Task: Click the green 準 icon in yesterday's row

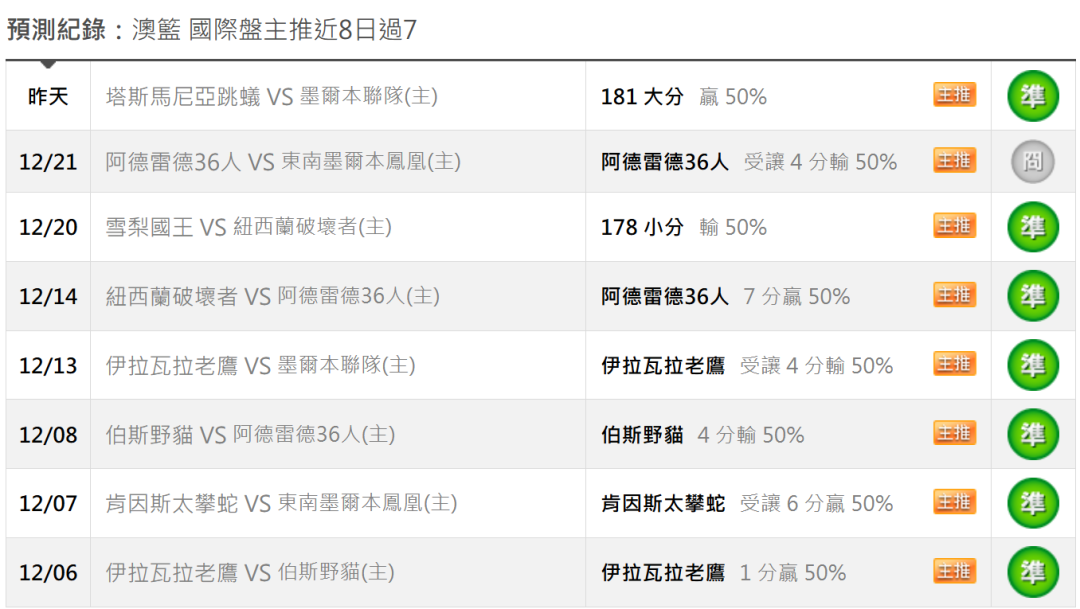Action: 1032,96
